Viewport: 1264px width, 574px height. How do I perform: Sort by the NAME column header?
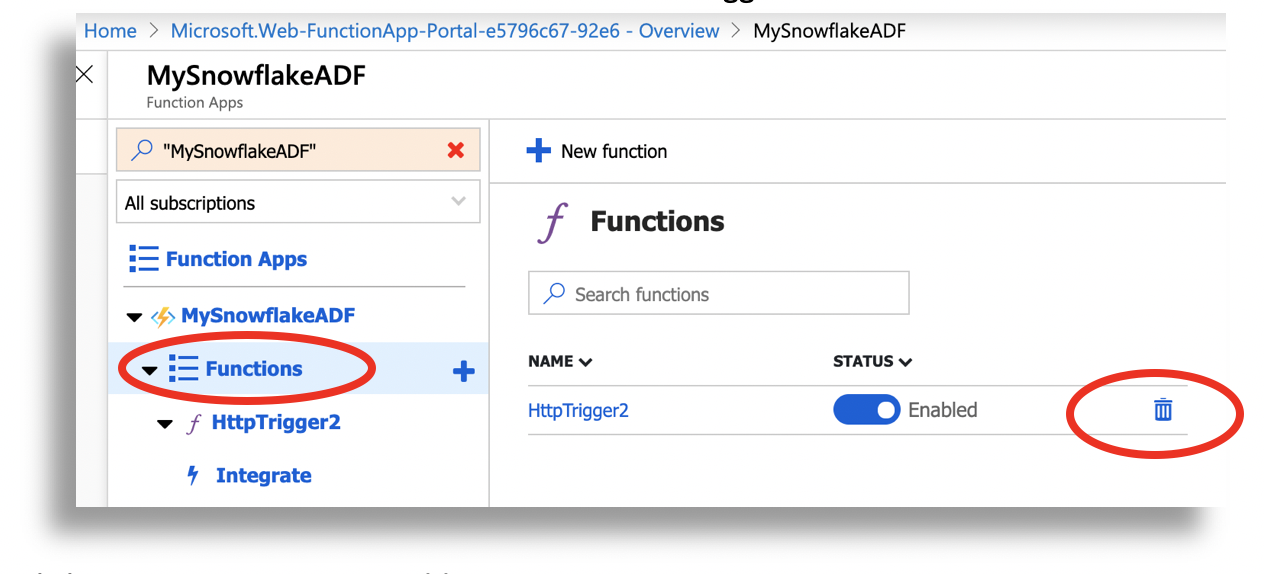[560, 361]
